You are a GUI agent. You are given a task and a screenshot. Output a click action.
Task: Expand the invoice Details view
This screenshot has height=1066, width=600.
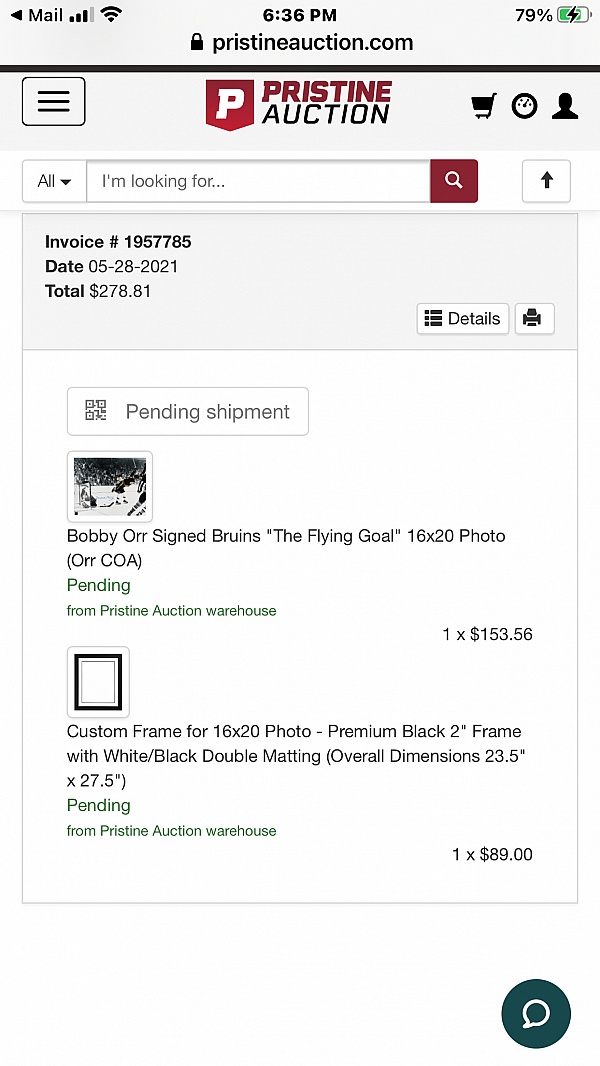(462, 318)
